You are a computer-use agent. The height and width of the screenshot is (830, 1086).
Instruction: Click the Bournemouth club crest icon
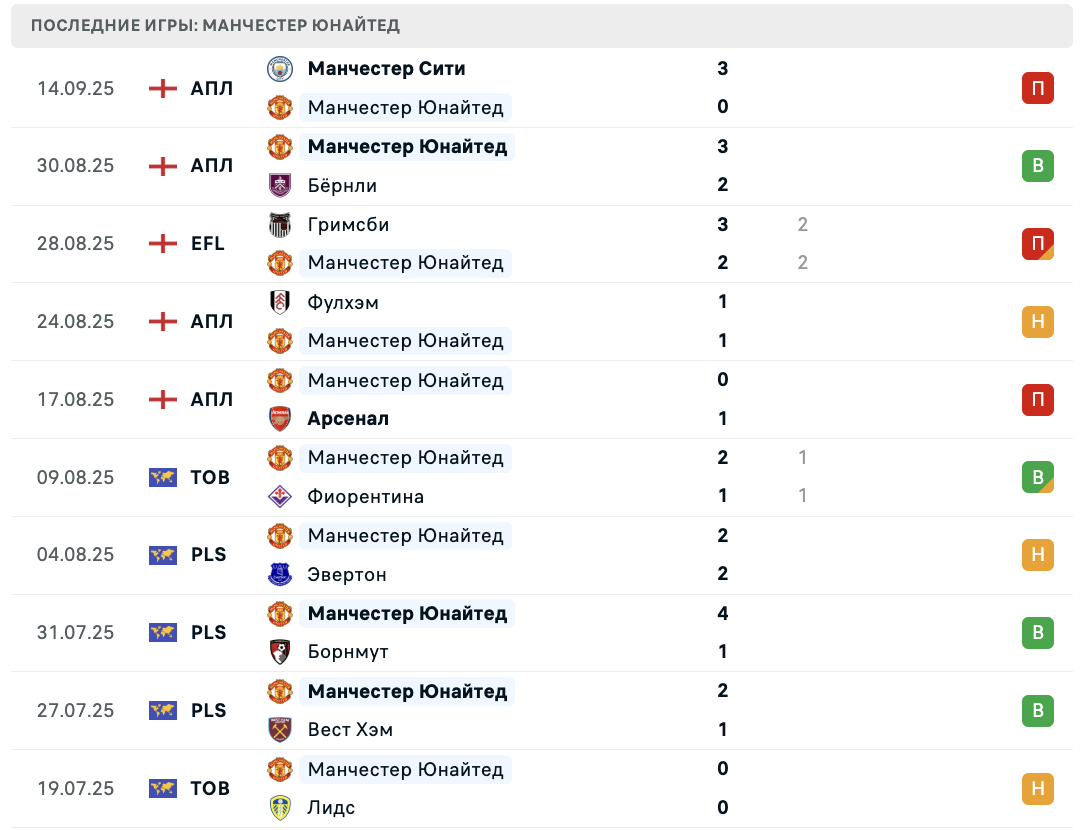[x=280, y=651]
